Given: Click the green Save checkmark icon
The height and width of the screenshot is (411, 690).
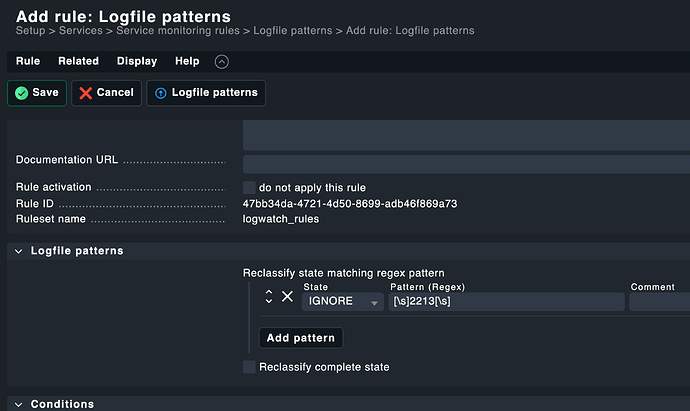Looking at the screenshot, I should (21, 93).
